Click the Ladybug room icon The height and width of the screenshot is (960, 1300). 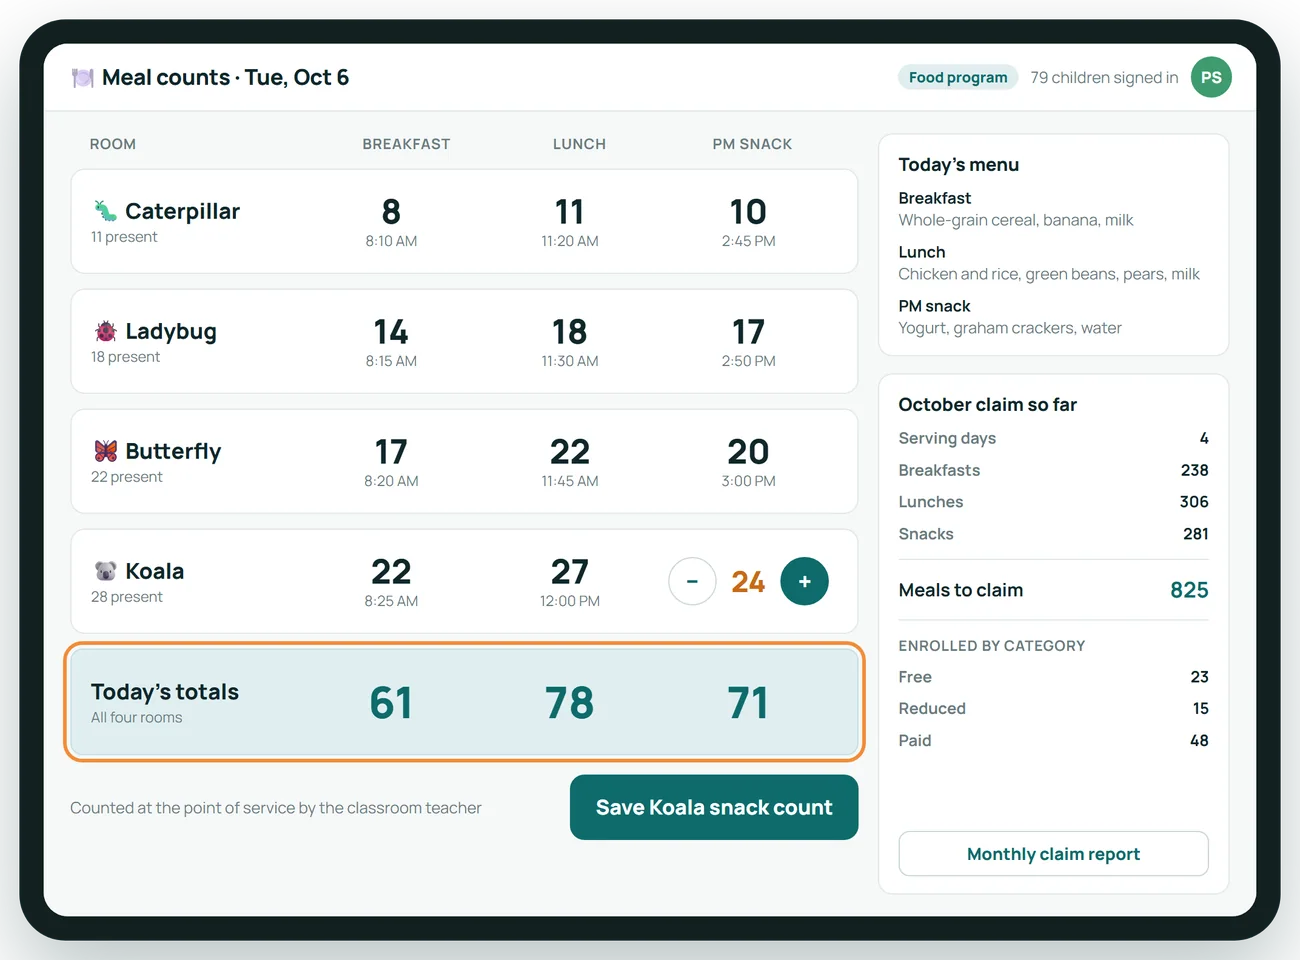click(105, 331)
